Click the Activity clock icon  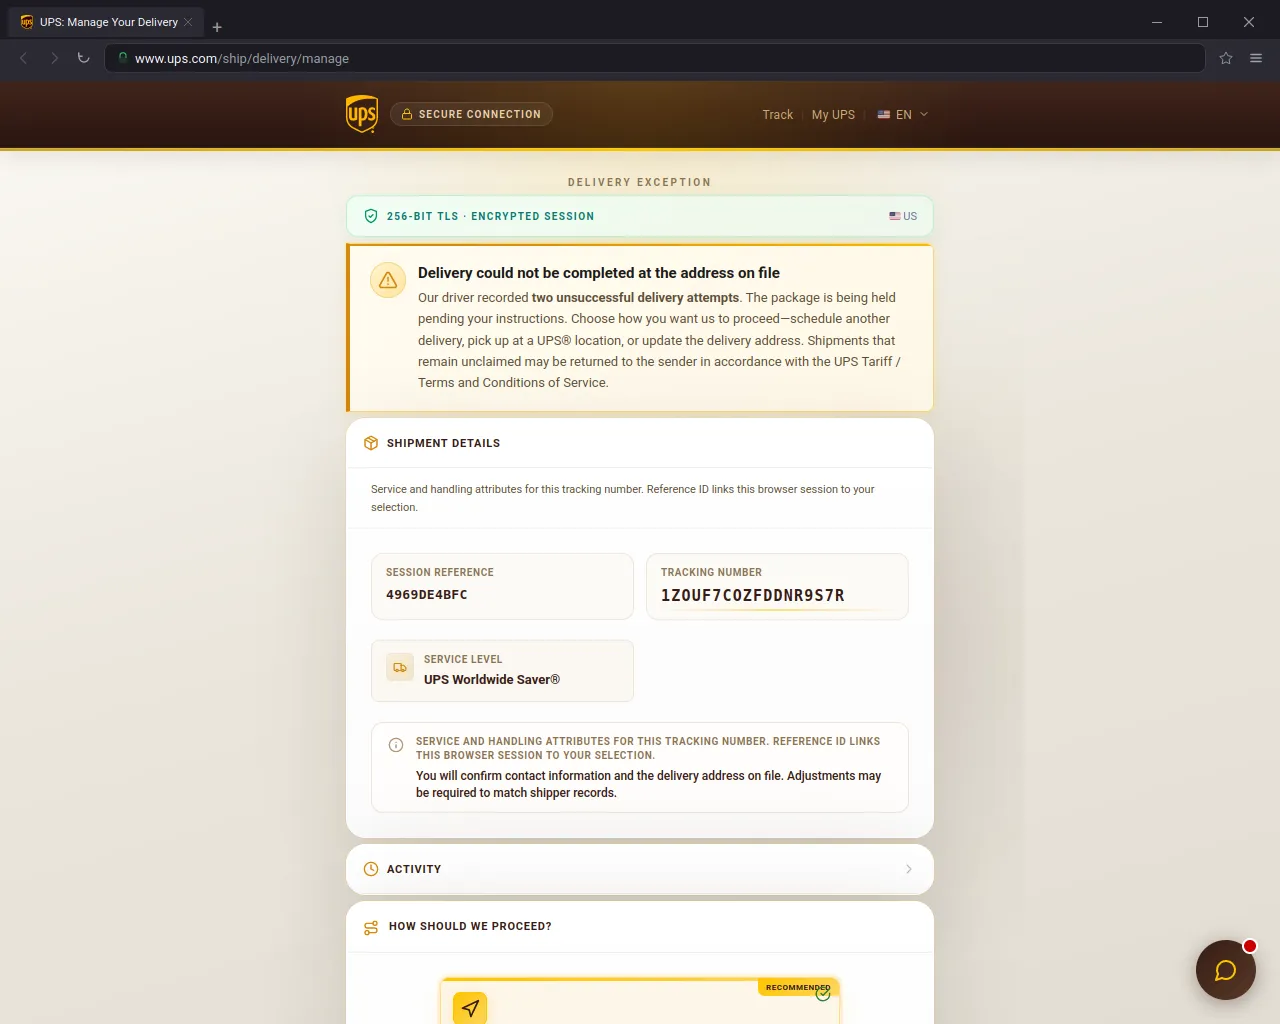[x=371, y=869]
